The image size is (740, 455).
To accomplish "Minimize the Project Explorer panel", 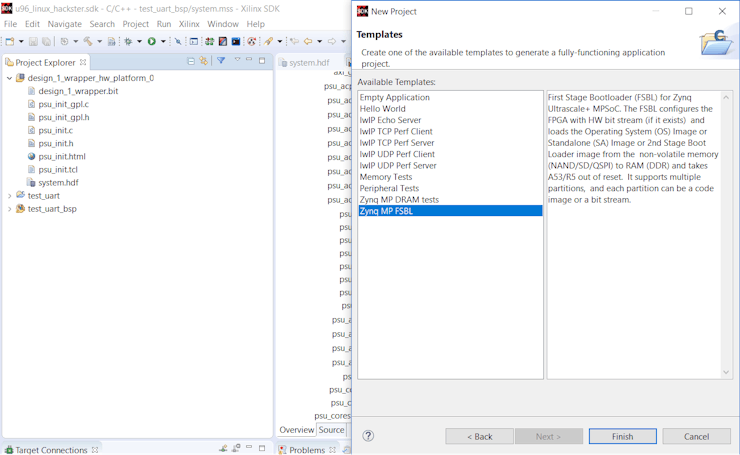I will tap(249, 60).
